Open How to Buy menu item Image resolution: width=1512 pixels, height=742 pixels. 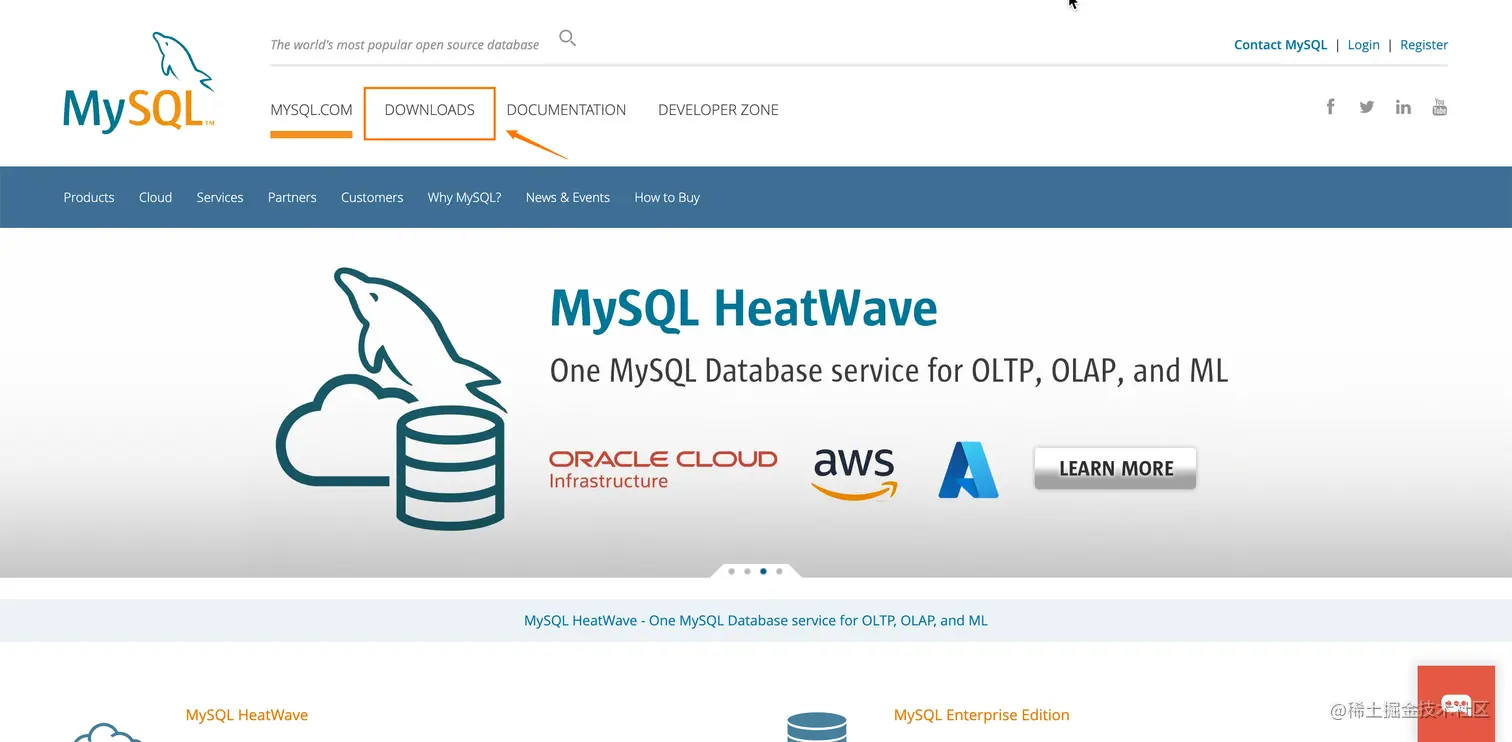(x=667, y=197)
